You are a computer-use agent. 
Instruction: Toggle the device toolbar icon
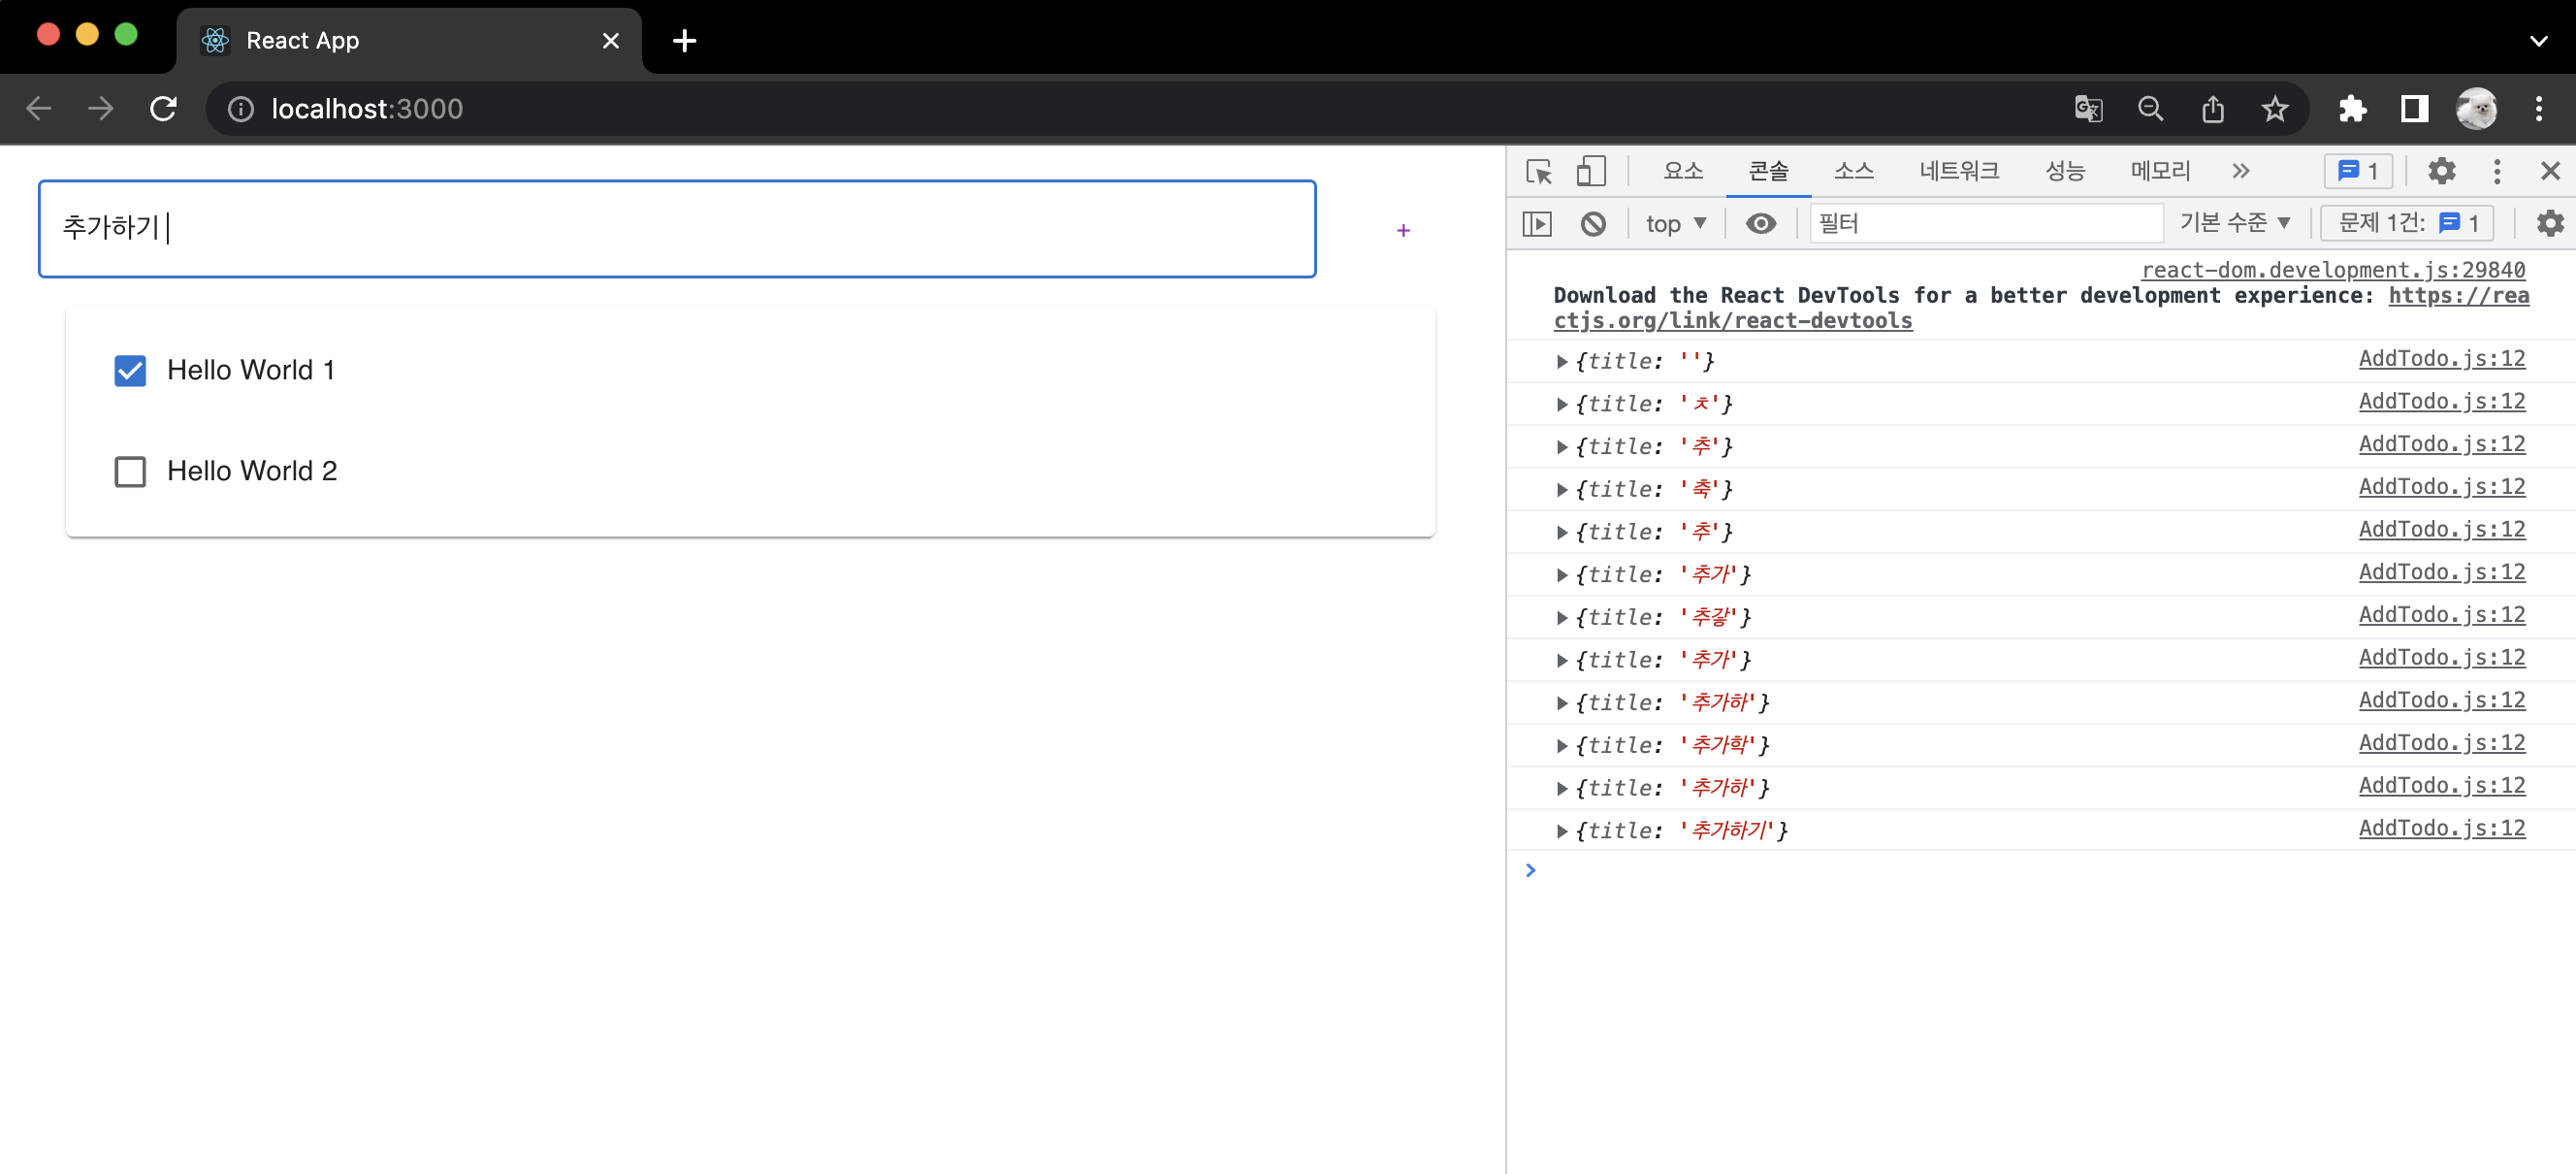point(1590,171)
